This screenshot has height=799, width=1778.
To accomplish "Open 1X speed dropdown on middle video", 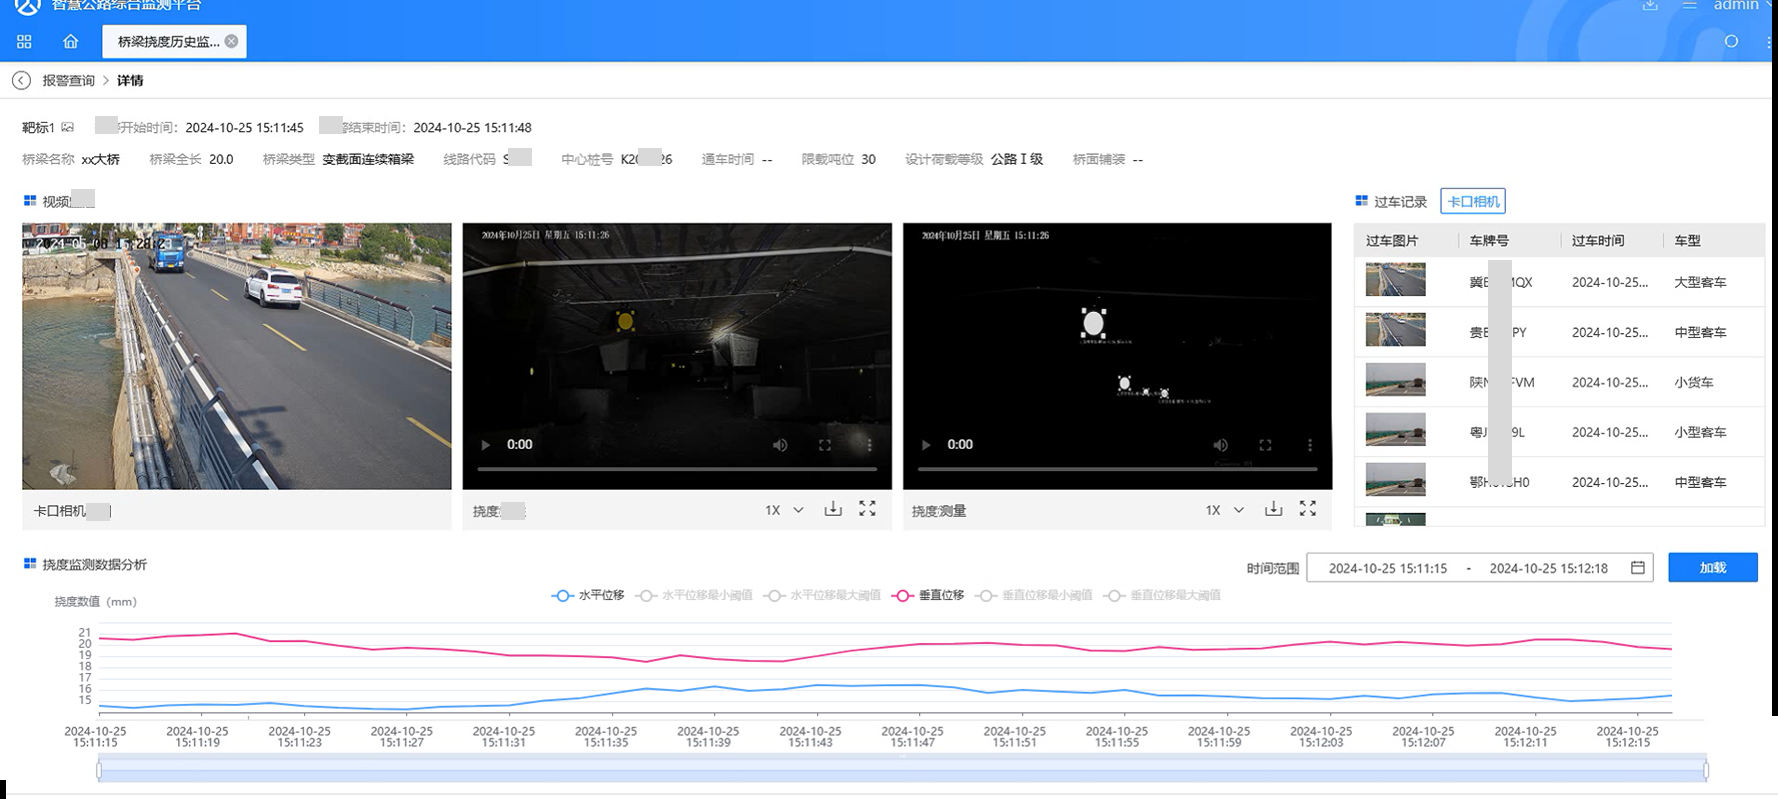I will tap(784, 510).
